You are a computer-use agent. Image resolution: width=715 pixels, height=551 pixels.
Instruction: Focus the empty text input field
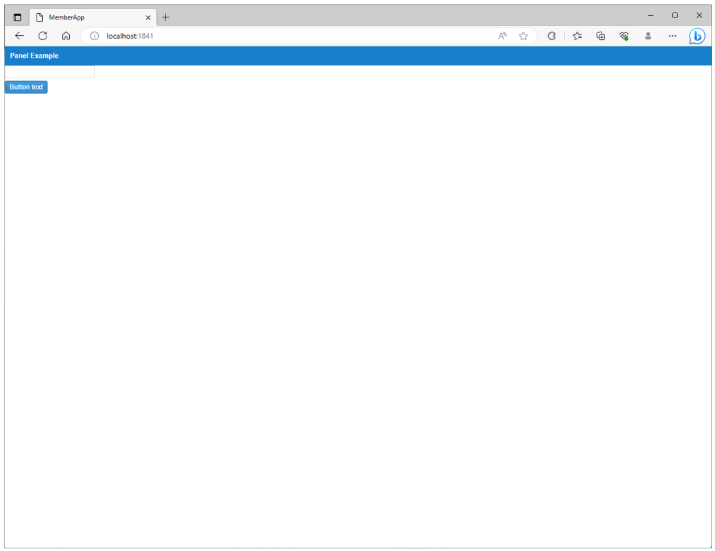[x=50, y=72]
